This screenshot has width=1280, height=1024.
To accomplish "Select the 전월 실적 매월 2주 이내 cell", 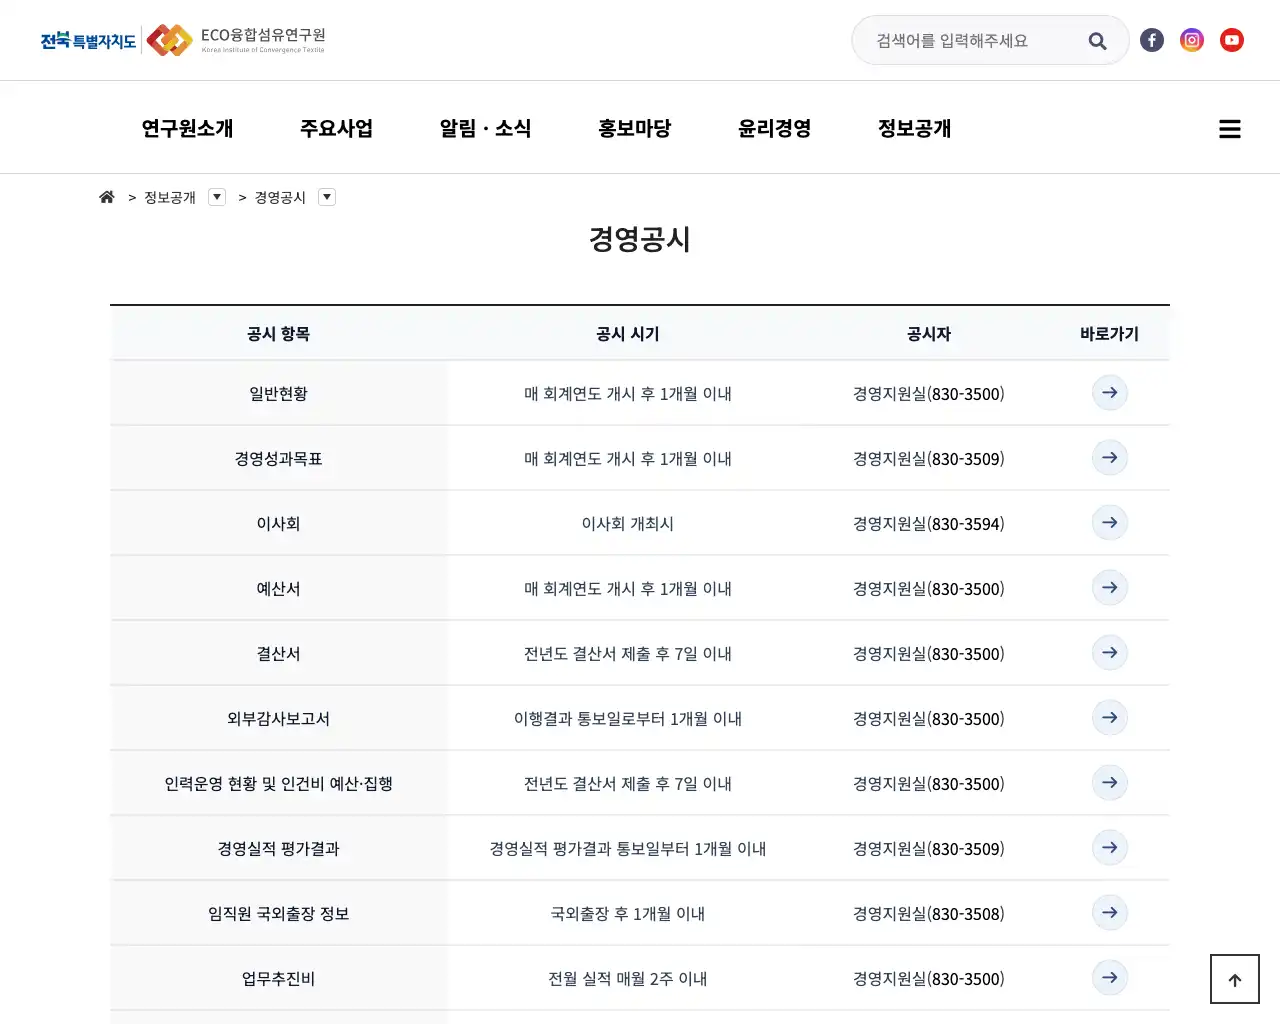I will (x=628, y=979).
